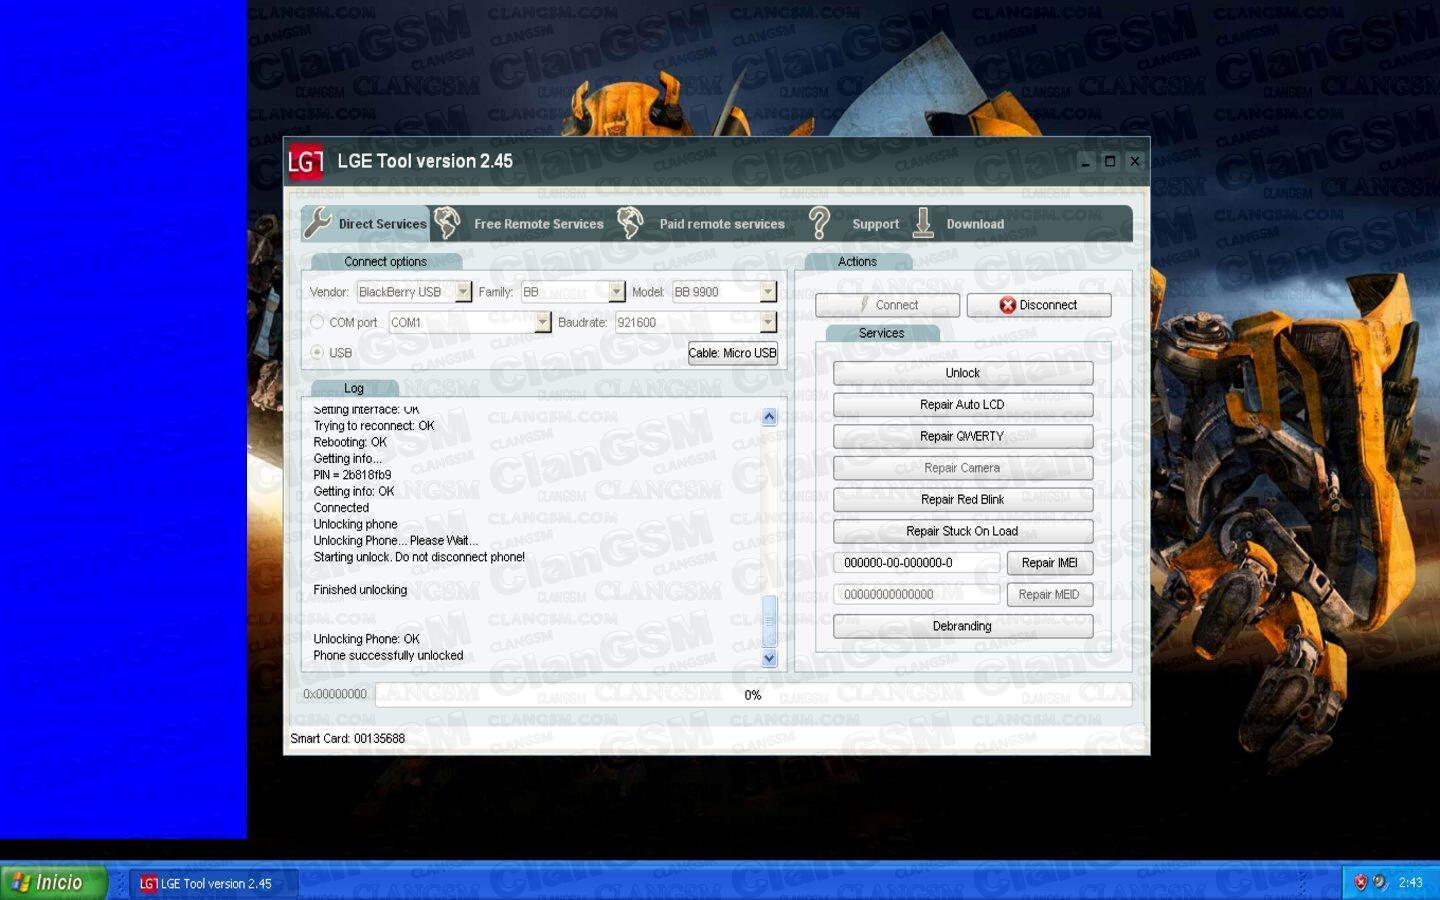Image resolution: width=1440 pixels, height=900 pixels.
Task: Expand the Family dropdown
Action: 617,291
